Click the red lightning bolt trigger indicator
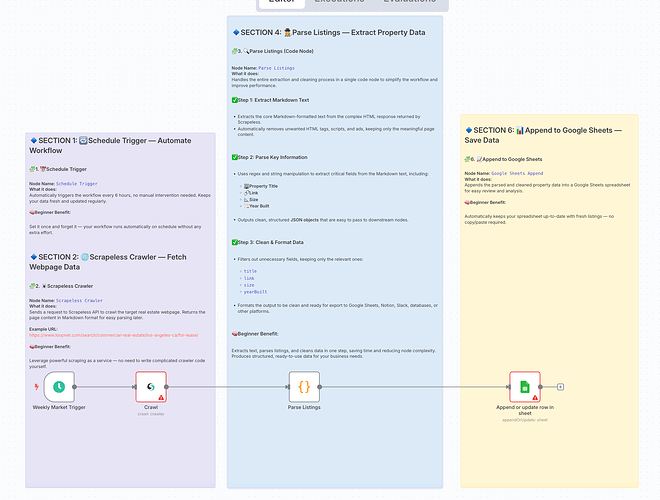The image size is (660, 500). [37, 387]
